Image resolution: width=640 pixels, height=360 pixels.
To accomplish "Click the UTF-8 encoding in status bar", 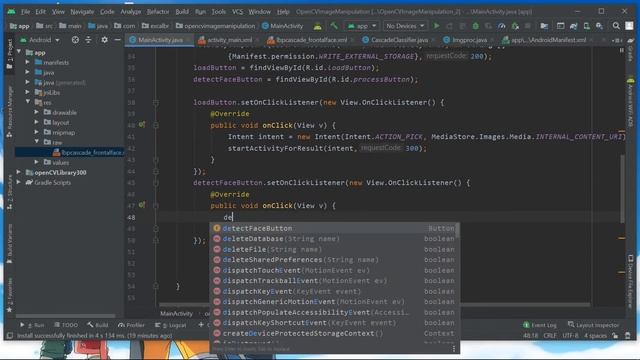I will click(570, 336).
